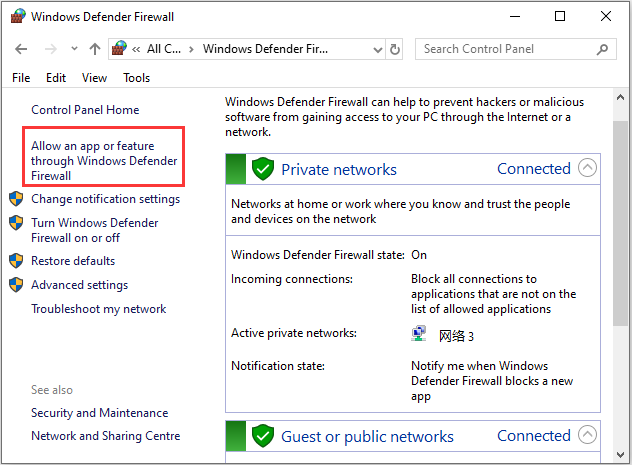The width and height of the screenshot is (632, 465).
Task: Click the vertical scrollbar thumb
Action: [620, 223]
